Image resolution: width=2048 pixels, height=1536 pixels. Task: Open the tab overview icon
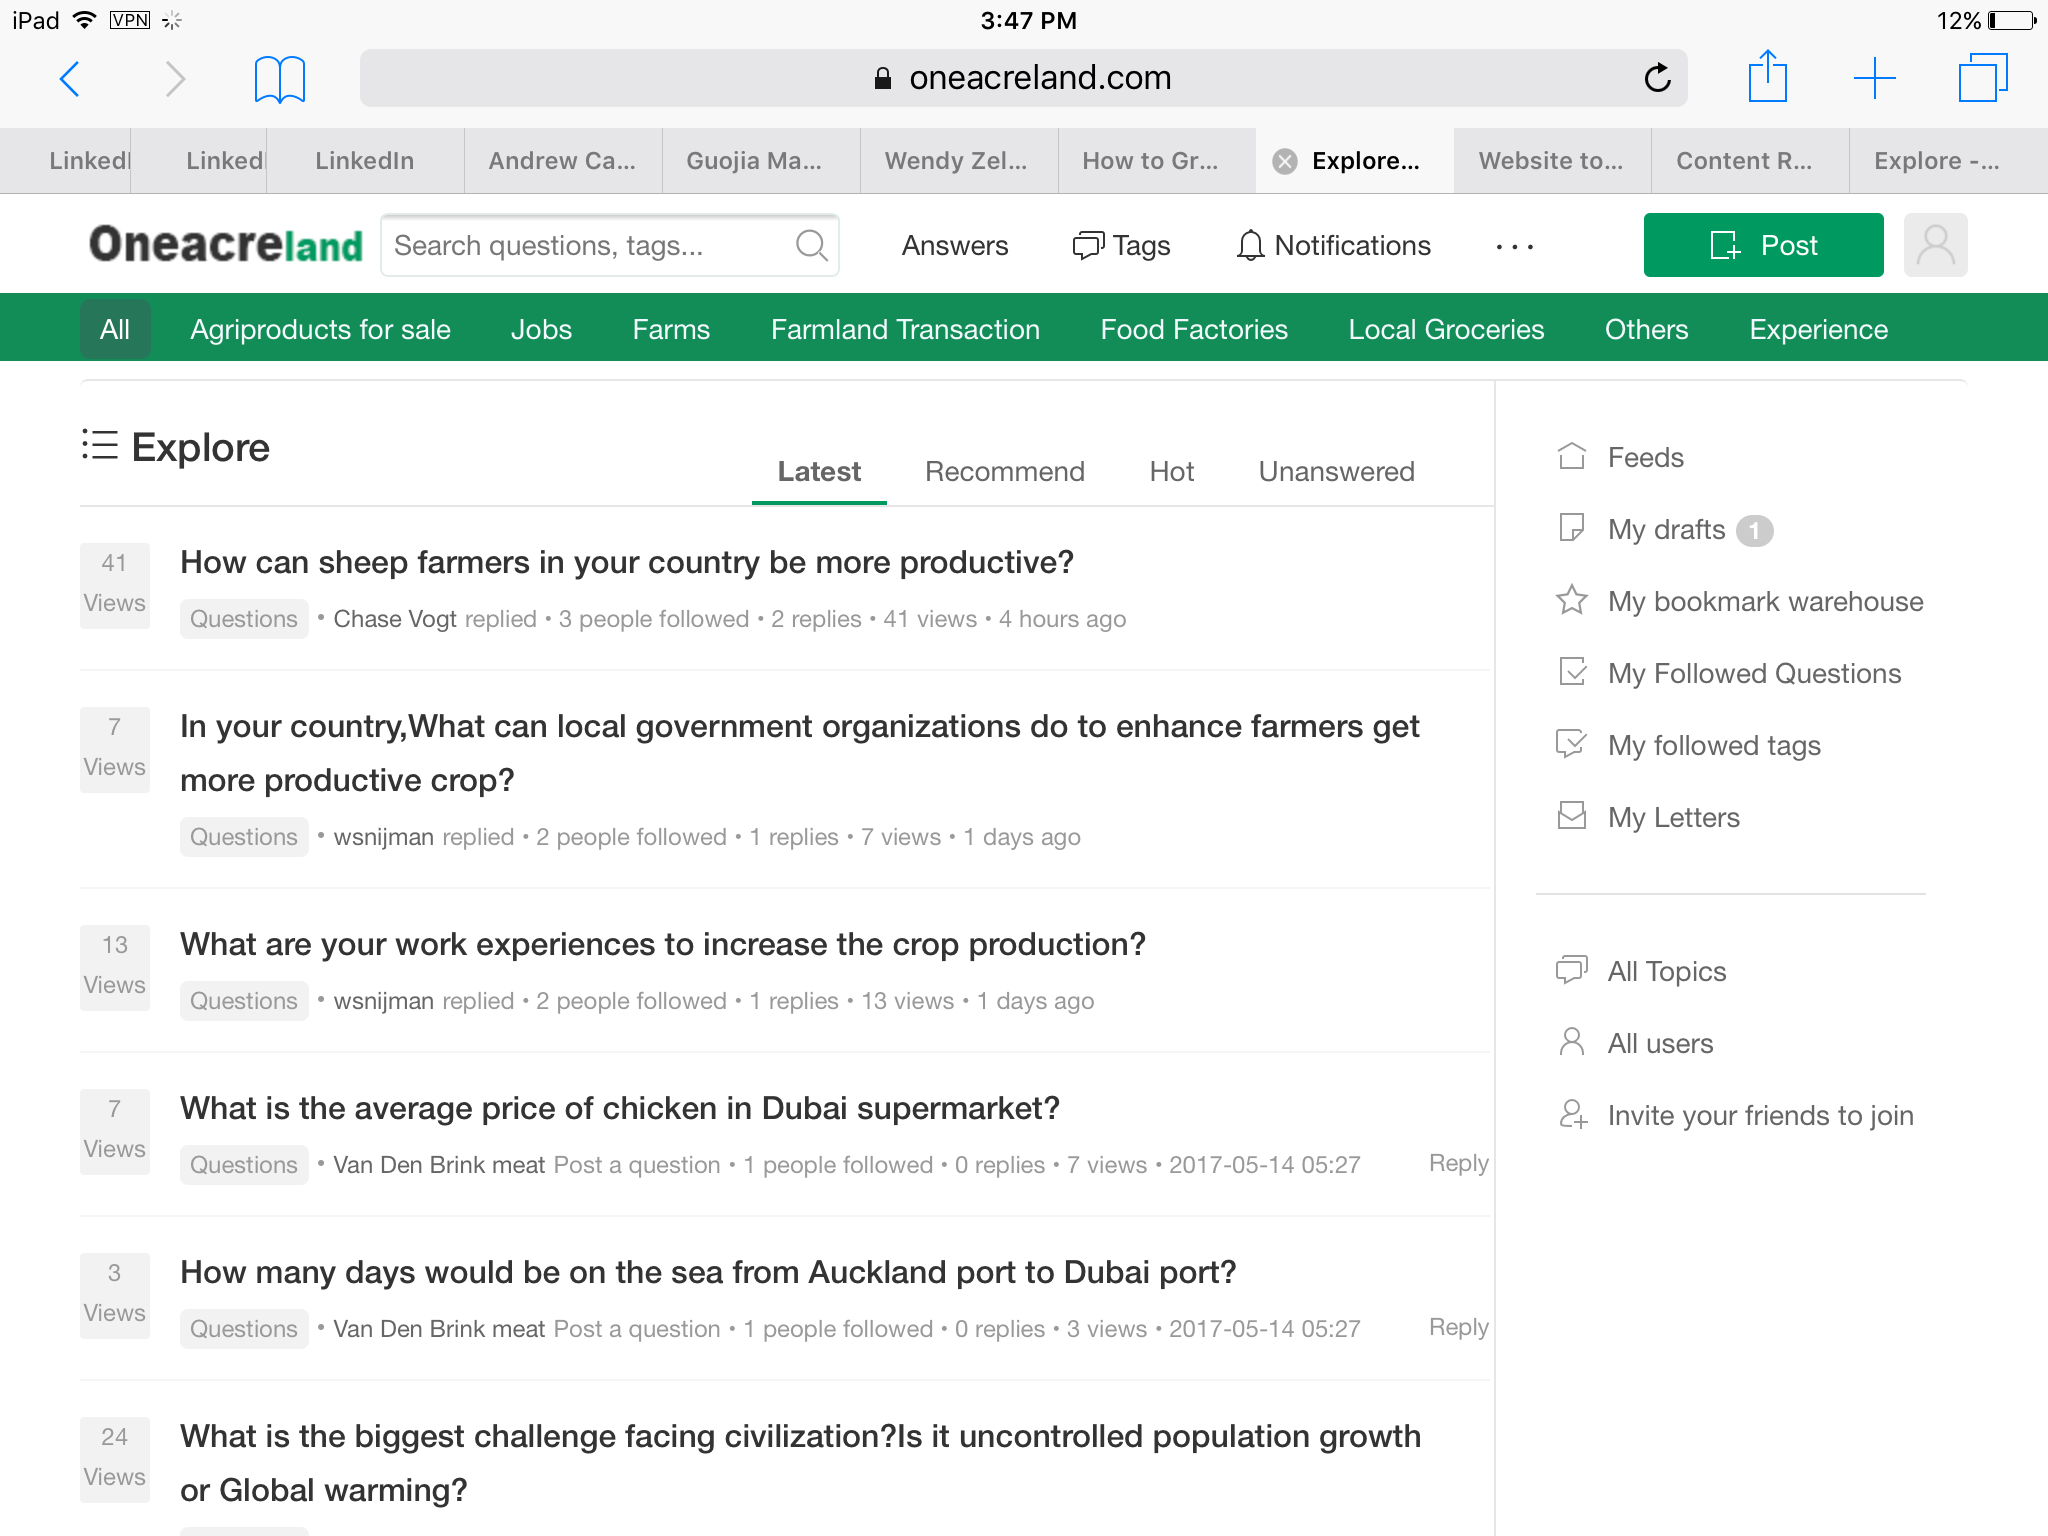pyautogui.click(x=1982, y=78)
